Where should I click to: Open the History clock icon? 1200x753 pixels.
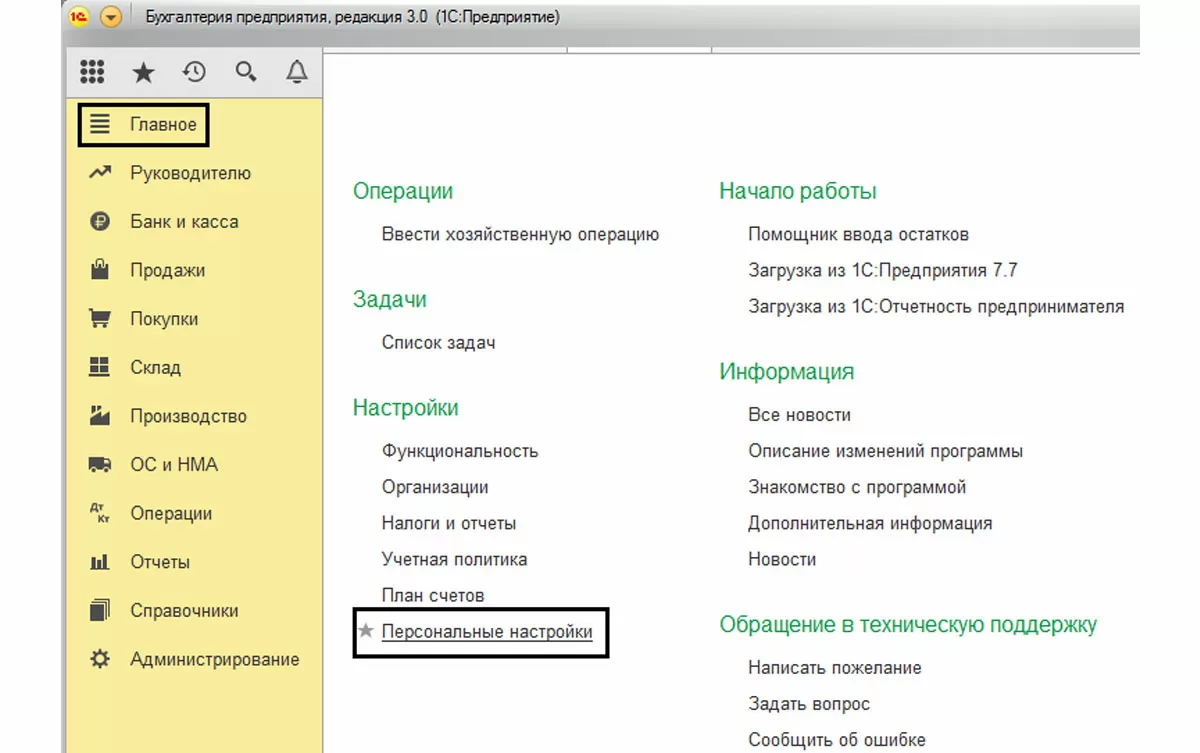pyautogui.click(x=194, y=72)
